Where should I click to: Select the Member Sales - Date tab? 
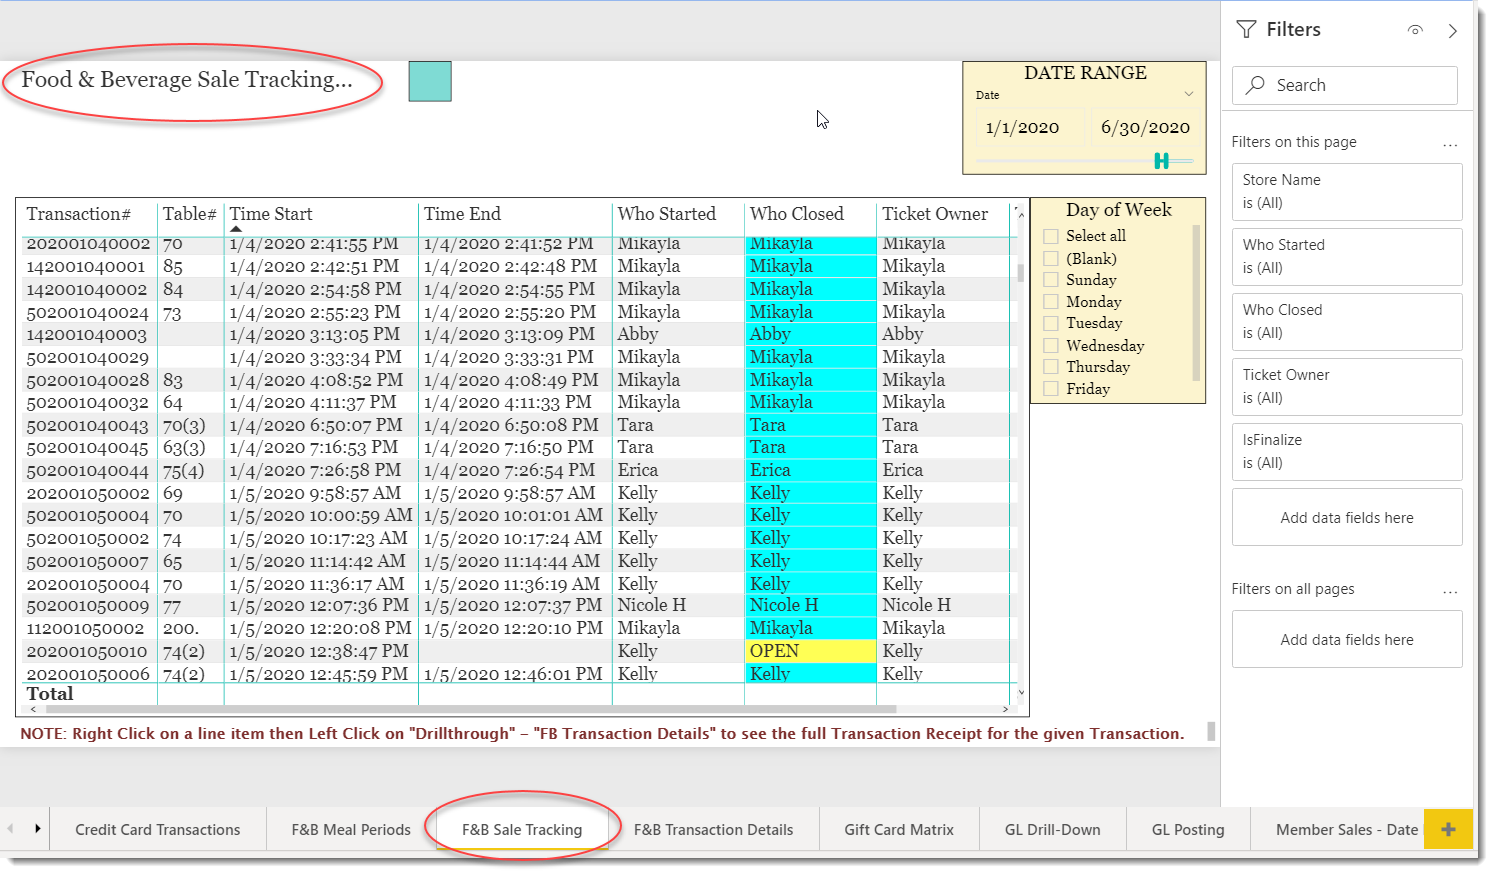click(1337, 830)
